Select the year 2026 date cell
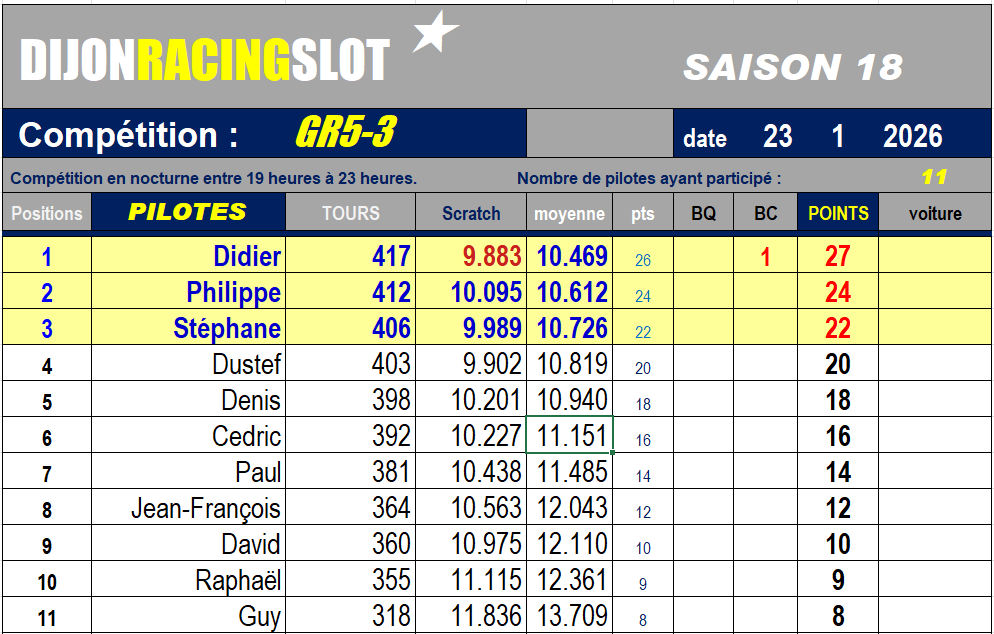The image size is (994, 634). pyautogui.click(x=912, y=136)
